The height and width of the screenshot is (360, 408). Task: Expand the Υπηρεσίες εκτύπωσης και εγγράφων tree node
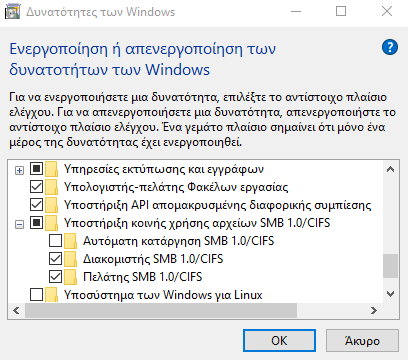pyautogui.click(x=20, y=171)
